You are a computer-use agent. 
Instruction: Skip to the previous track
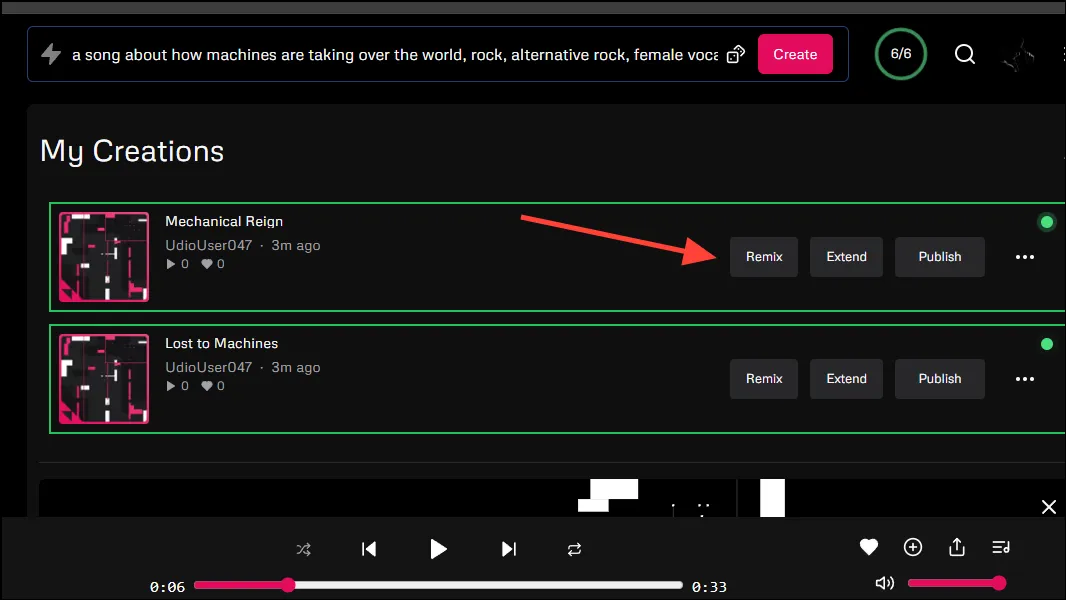(x=369, y=549)
